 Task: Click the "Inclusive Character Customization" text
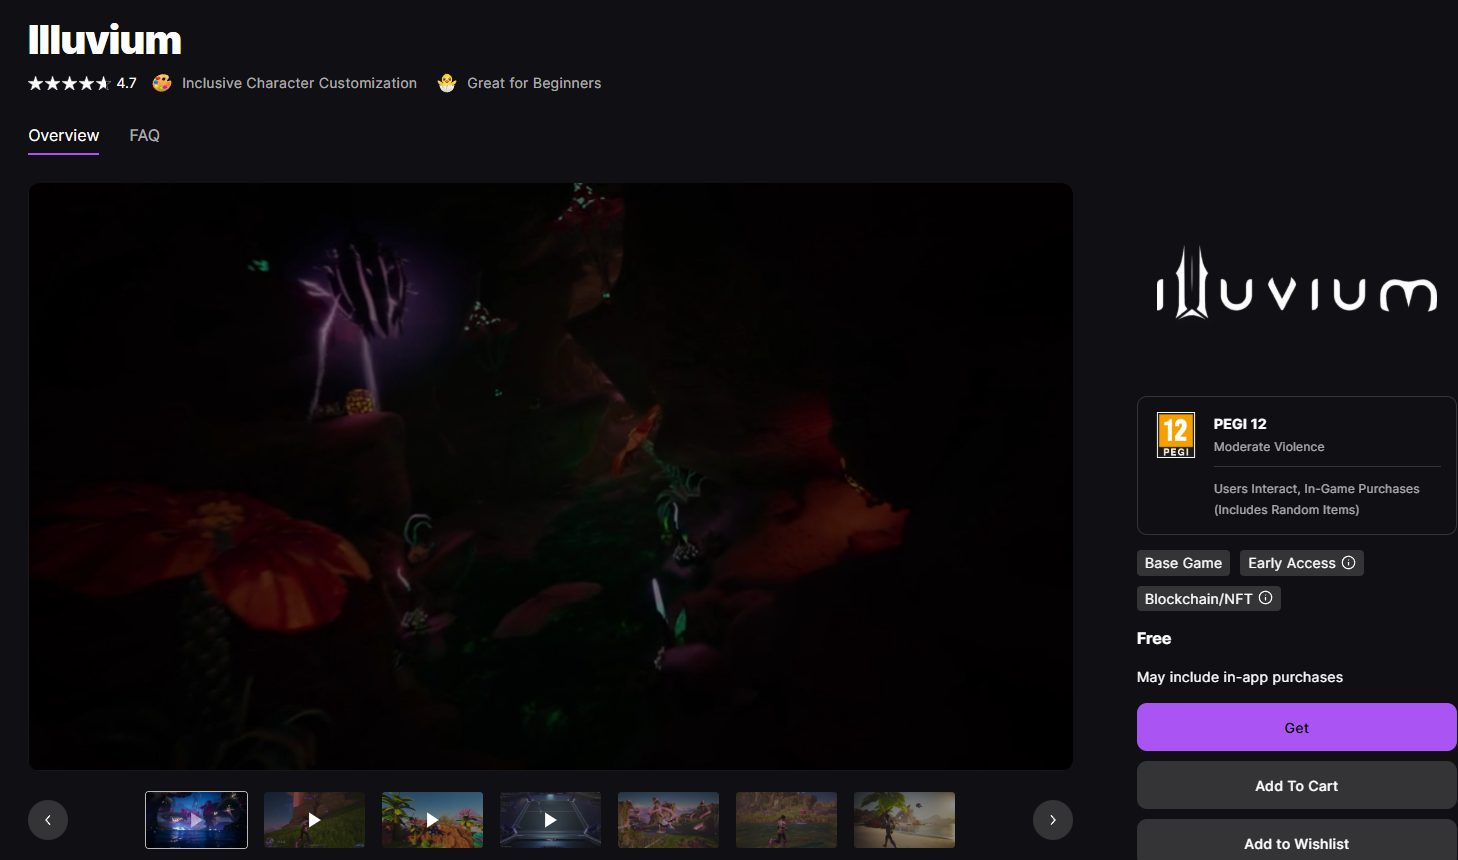tap(299, 83)
